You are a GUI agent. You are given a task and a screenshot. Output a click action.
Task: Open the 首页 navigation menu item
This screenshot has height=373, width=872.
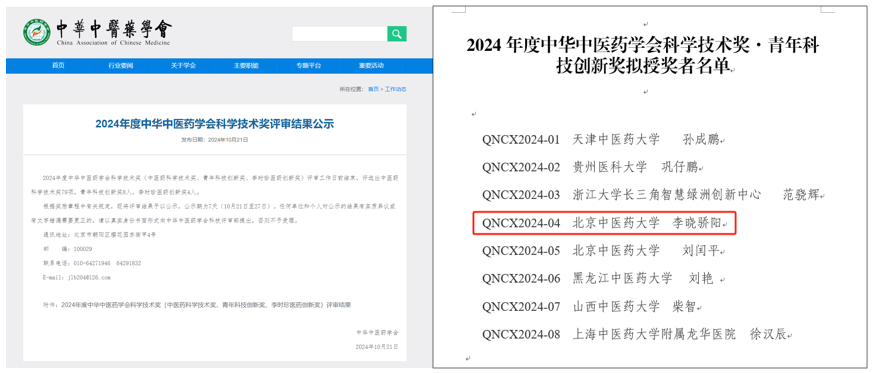coord(58,66)
